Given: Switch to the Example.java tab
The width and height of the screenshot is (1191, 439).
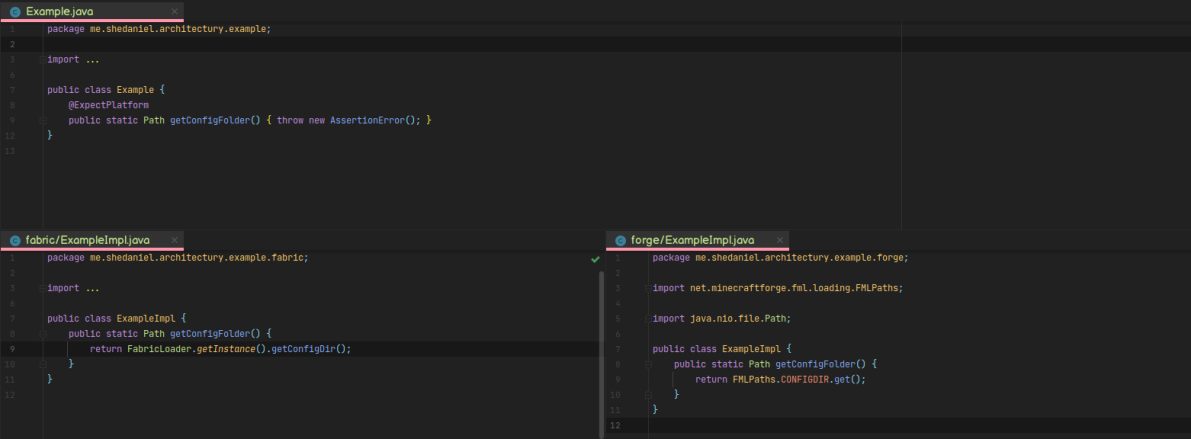Looking at the screenshot, I should pyautogui.click(x=60, y=12).
